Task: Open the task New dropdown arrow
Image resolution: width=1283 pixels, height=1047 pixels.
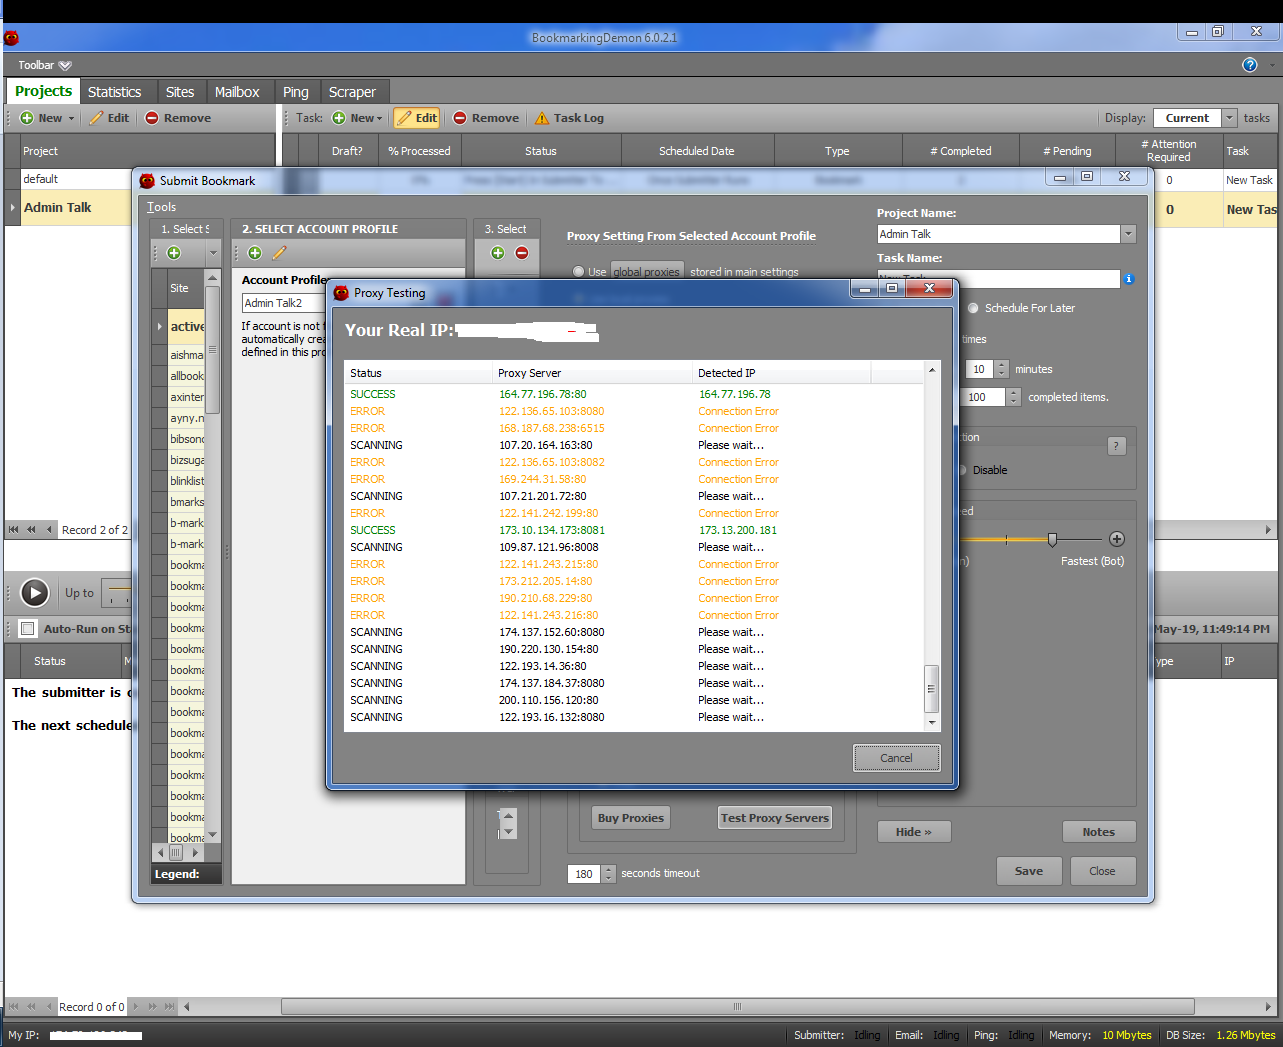Action: 382,118
